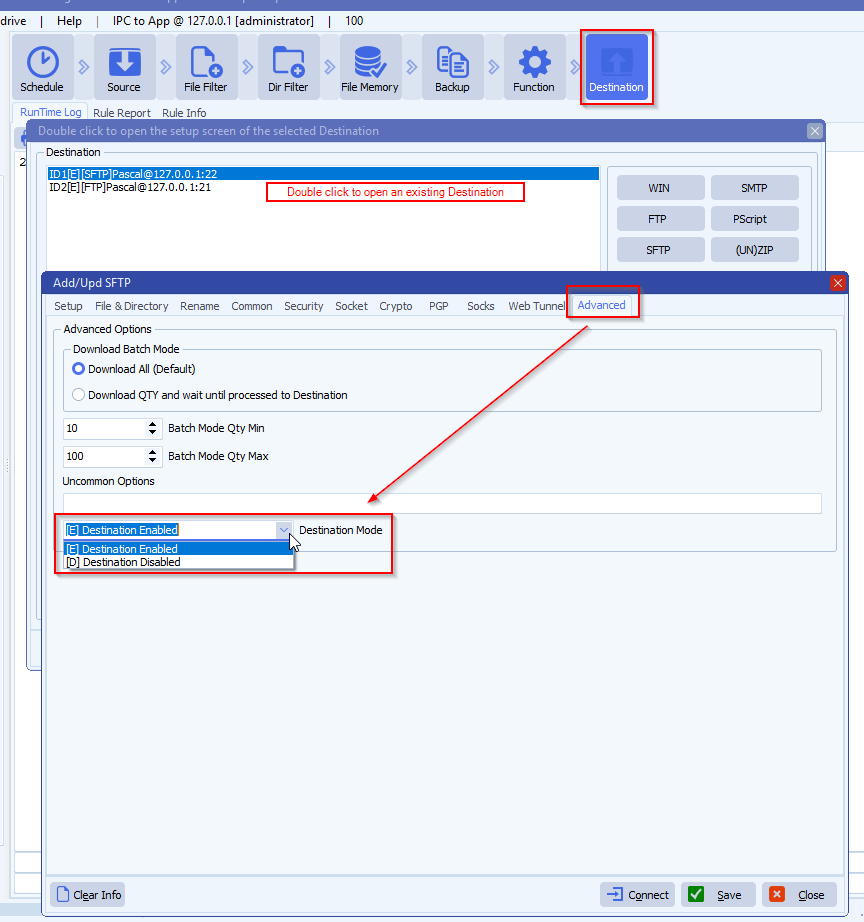Click the PScript destination button
The height and width of the screenshot is (922, 864).
click(755, 219)
